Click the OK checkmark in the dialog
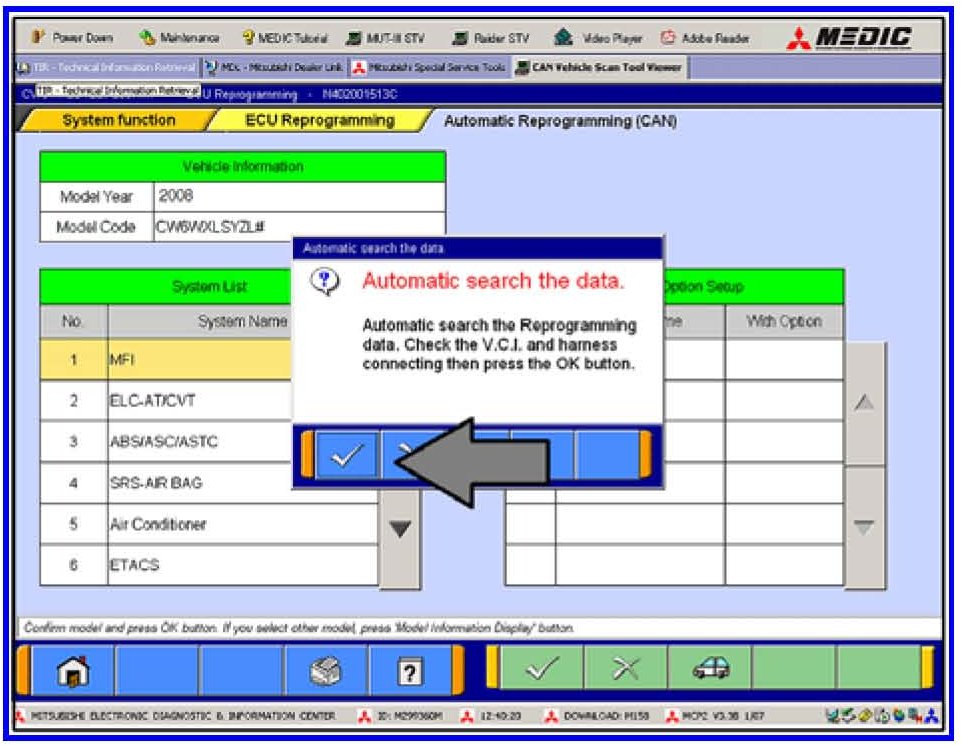961x745 pixels. pyautogui.click(x=347, y=457)
